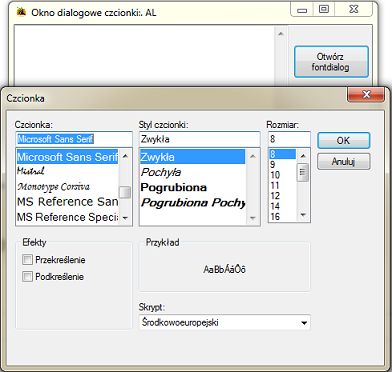Viewport: 392px width, 372px height.
Task: Click the main window text area
Action: (144, 57)
